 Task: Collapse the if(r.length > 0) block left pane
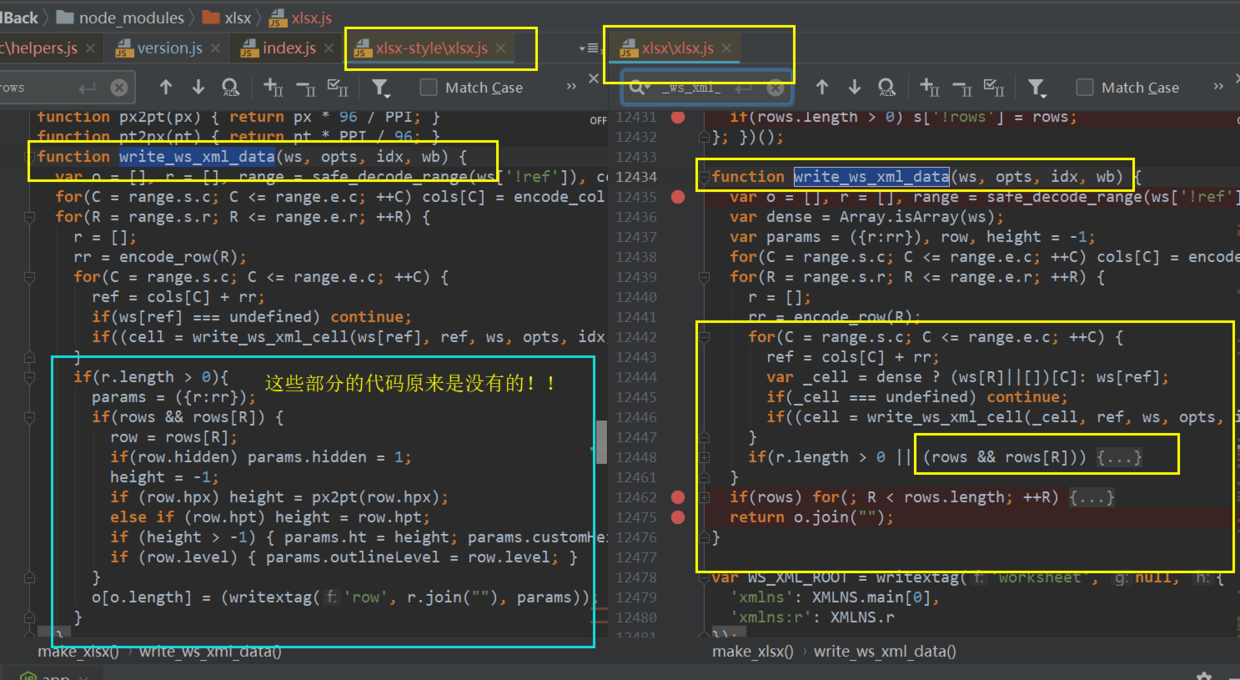(30, 377)
